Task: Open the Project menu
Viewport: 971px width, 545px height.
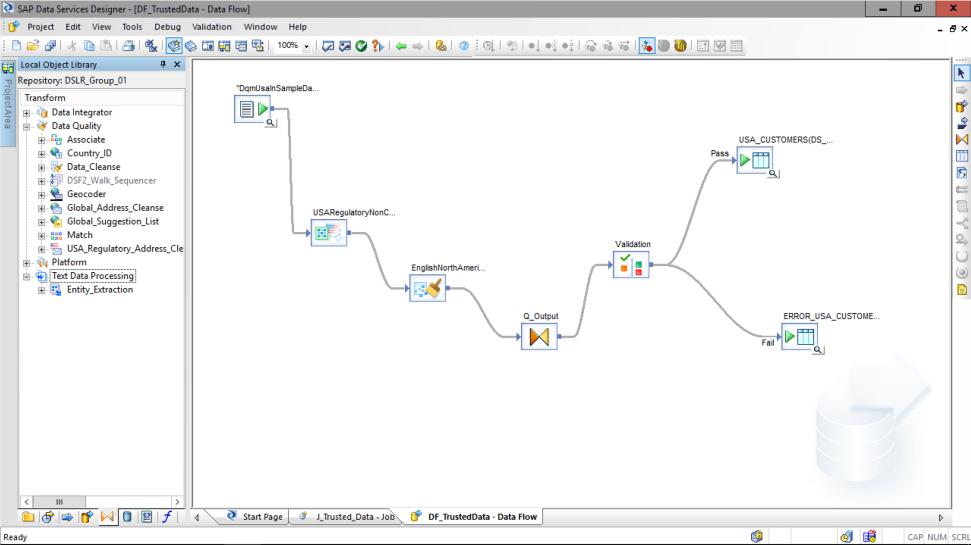Action: 40,27
